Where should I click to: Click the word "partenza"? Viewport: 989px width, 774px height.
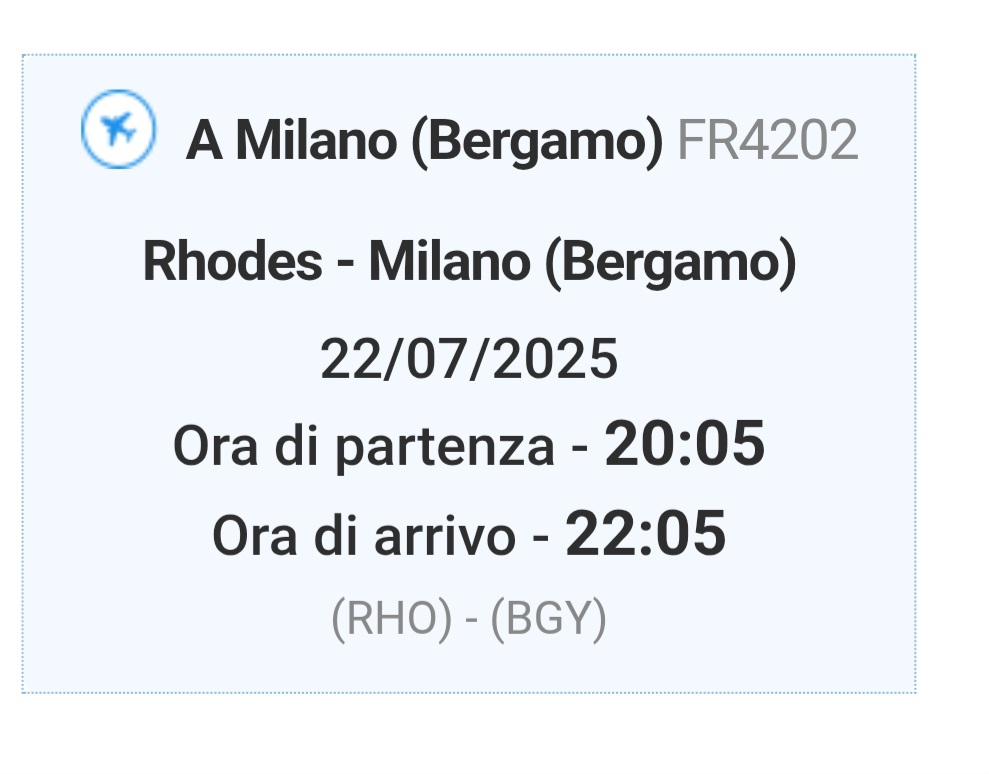pyautogui.click(x=443, y=448)
